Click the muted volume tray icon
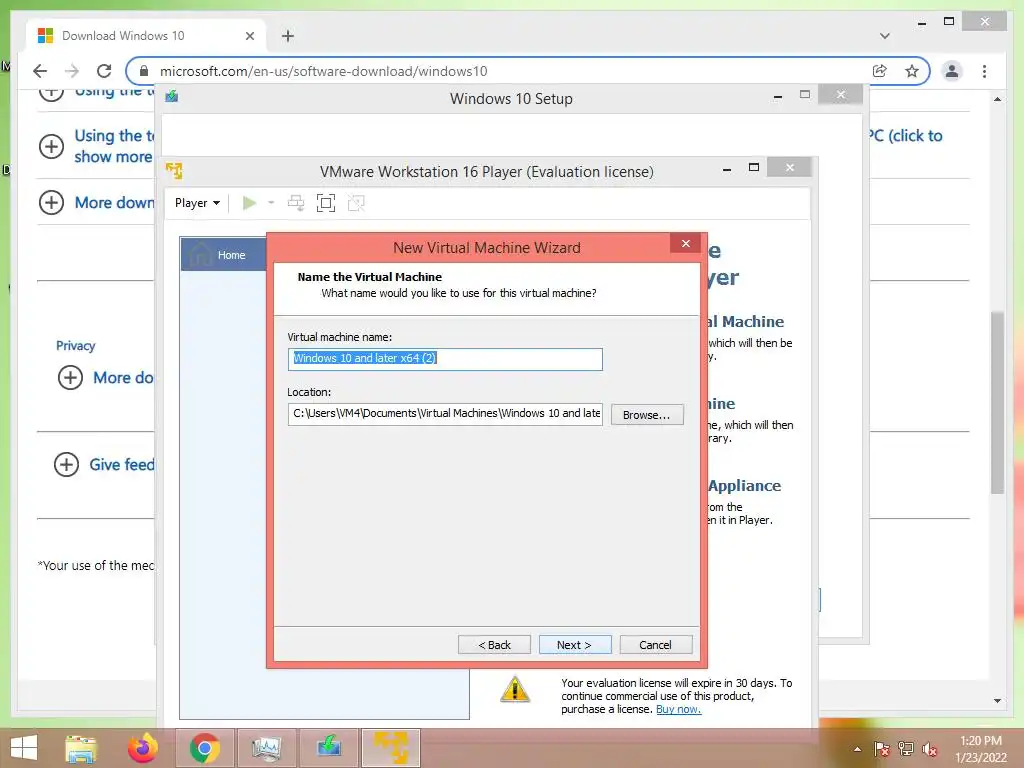 click(x=930, y=749)
